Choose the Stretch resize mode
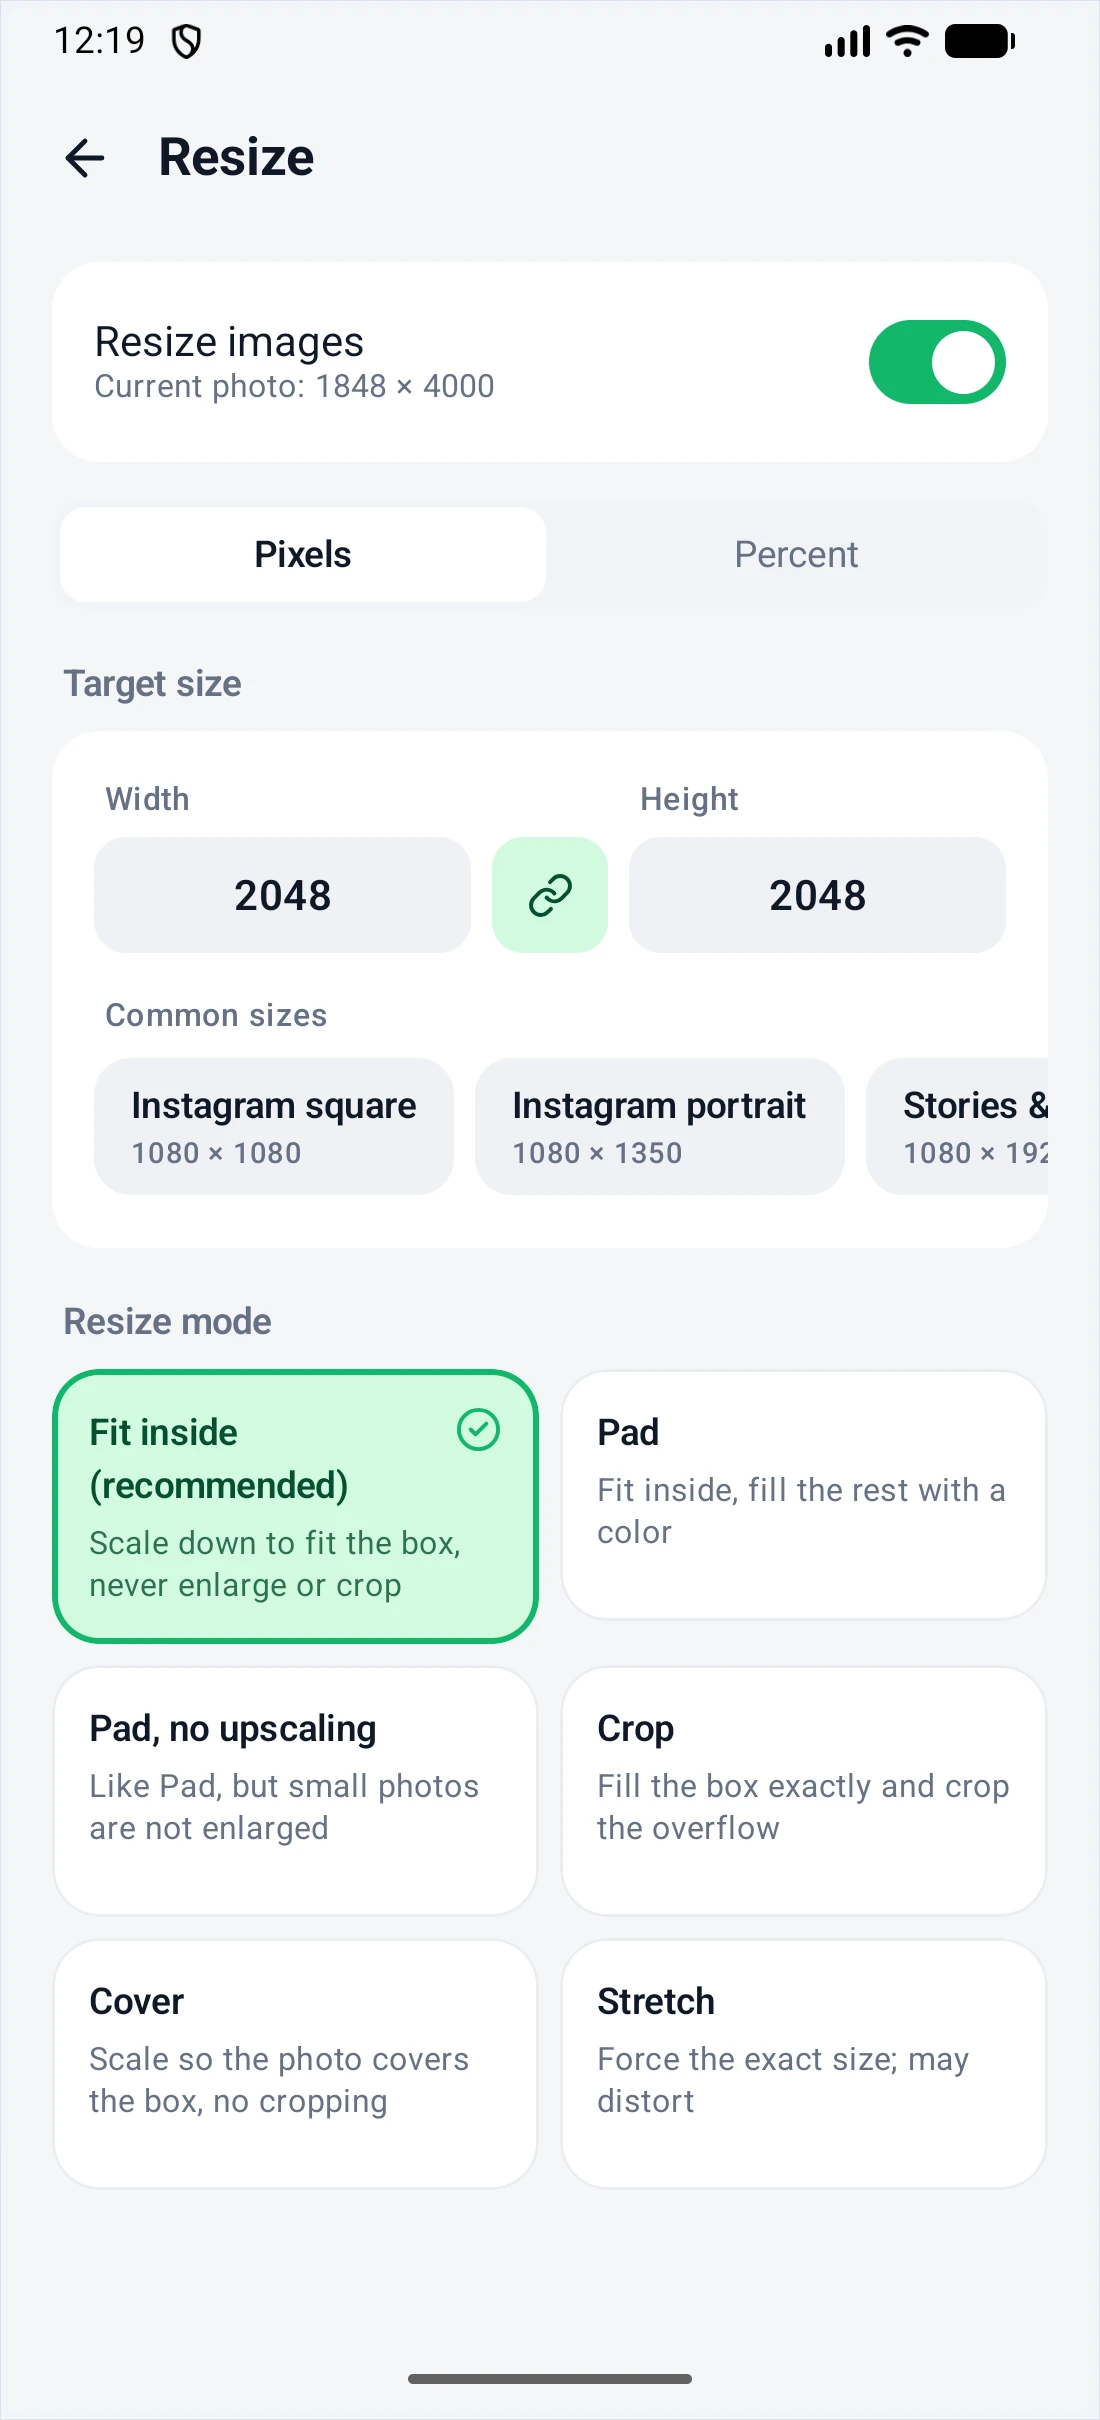 804,2064
